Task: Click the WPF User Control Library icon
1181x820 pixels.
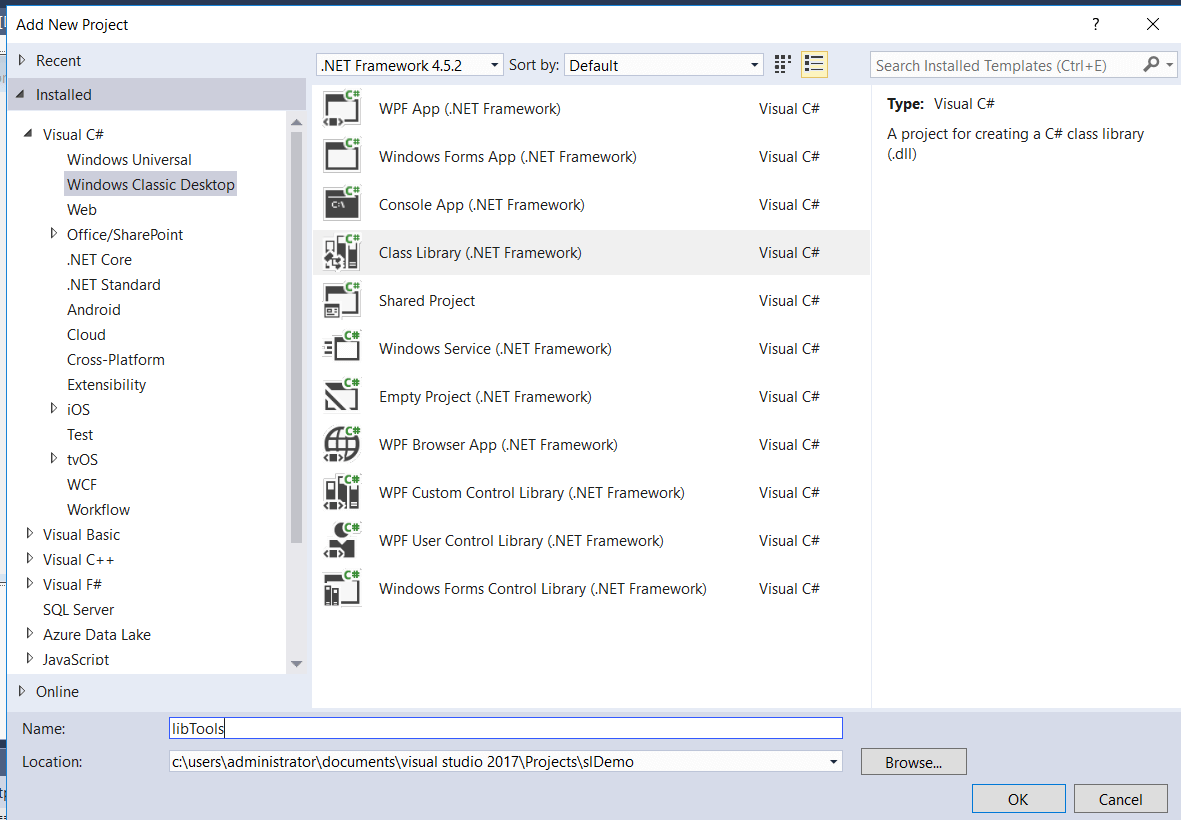Action: click(342, 541)
